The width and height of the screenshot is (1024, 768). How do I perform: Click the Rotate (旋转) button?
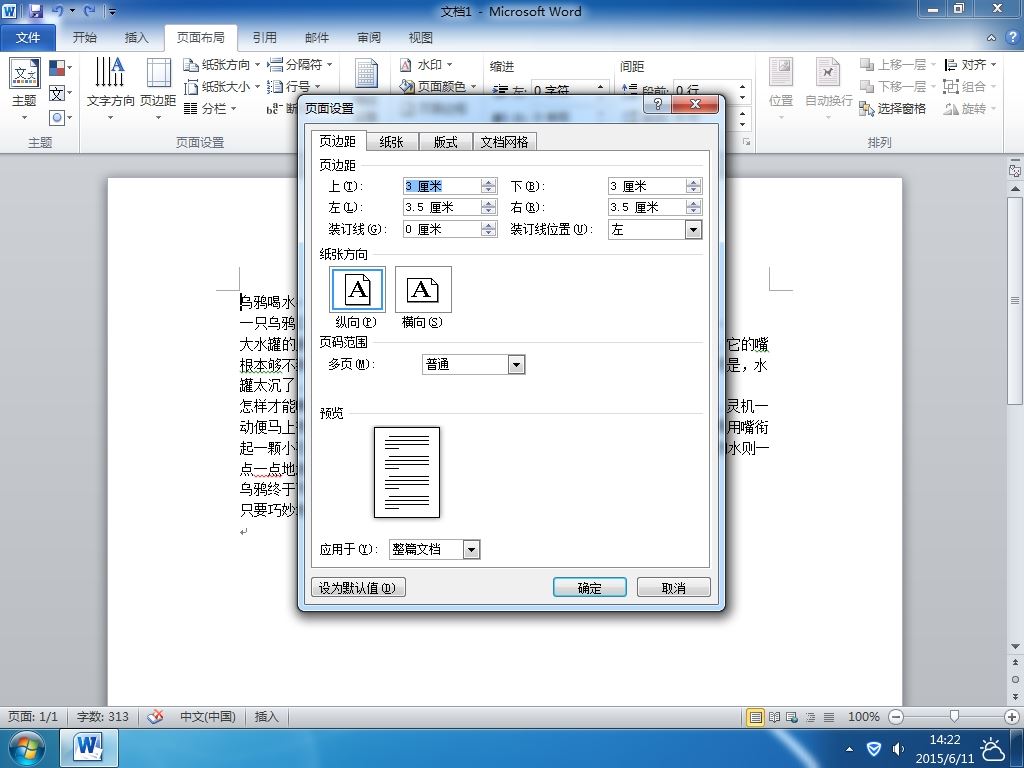click(970, 108)
